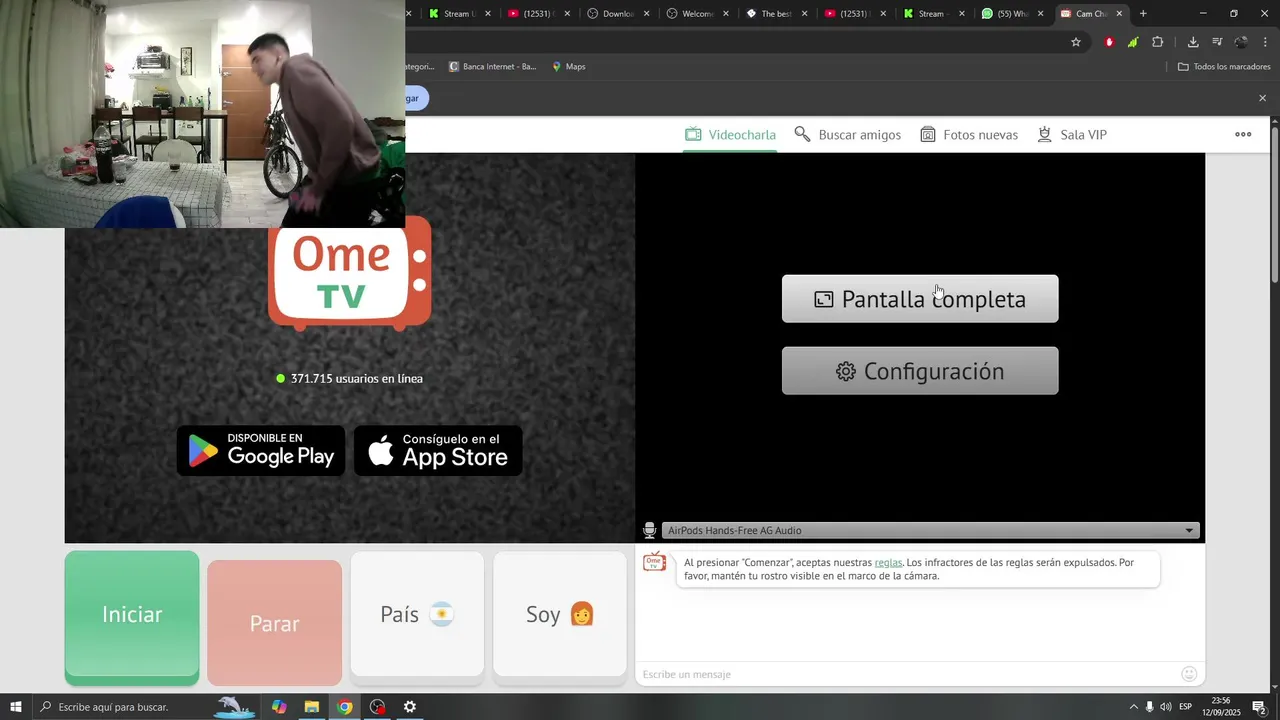Open Todos los marcadores folder
Screen dimensions: 1280x720
(x=1224, y=66)
